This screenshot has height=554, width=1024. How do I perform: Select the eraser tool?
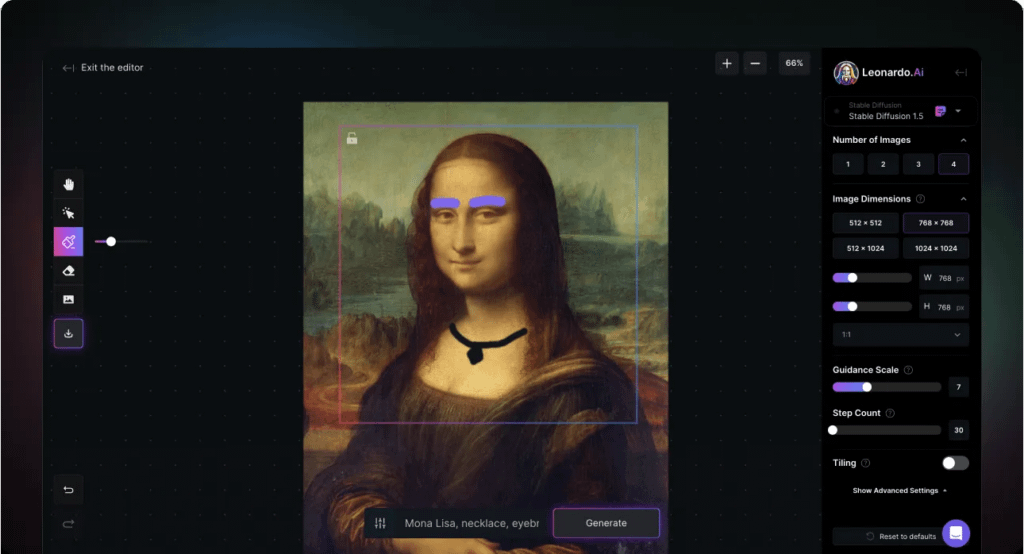point(69,270)
